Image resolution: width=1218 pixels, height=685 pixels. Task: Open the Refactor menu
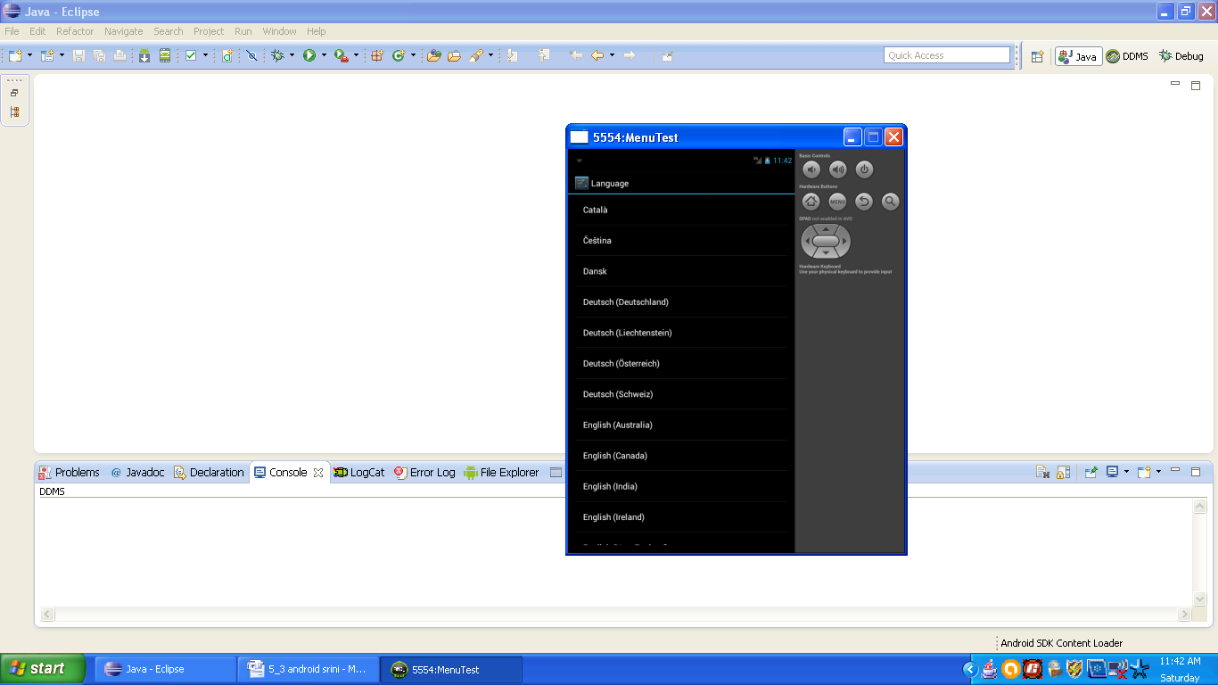tap(75, 31)
